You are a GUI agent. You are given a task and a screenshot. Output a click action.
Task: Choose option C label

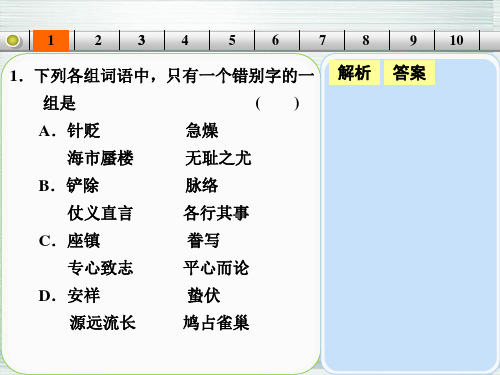pos(47,241)
